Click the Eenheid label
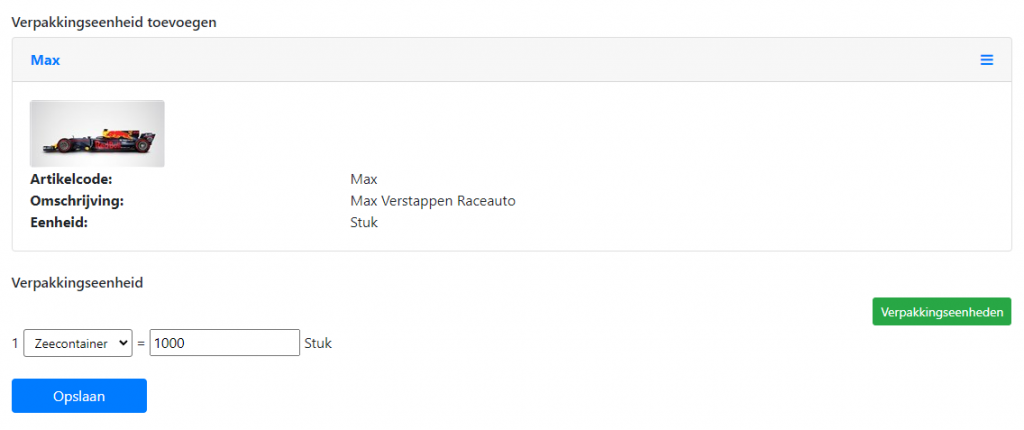The width and height of the screenshot is (1024, 430). [60, 223]
